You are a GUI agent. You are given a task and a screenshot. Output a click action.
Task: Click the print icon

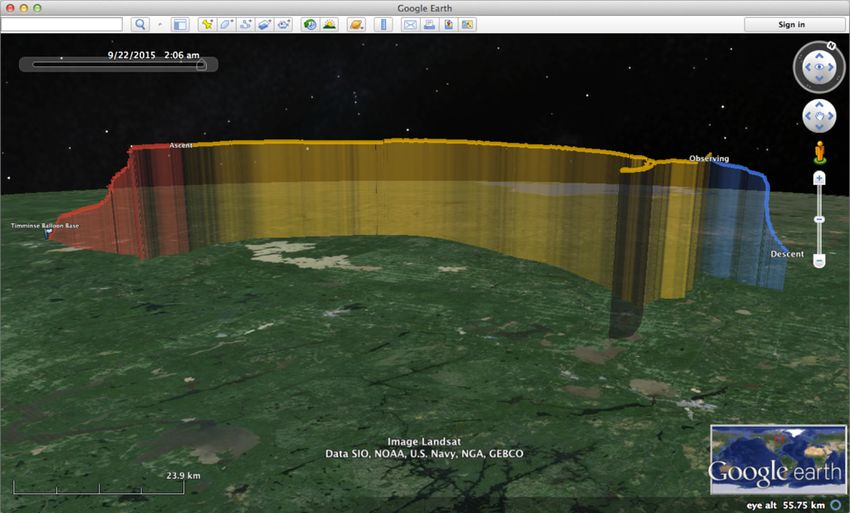point(429,24)
